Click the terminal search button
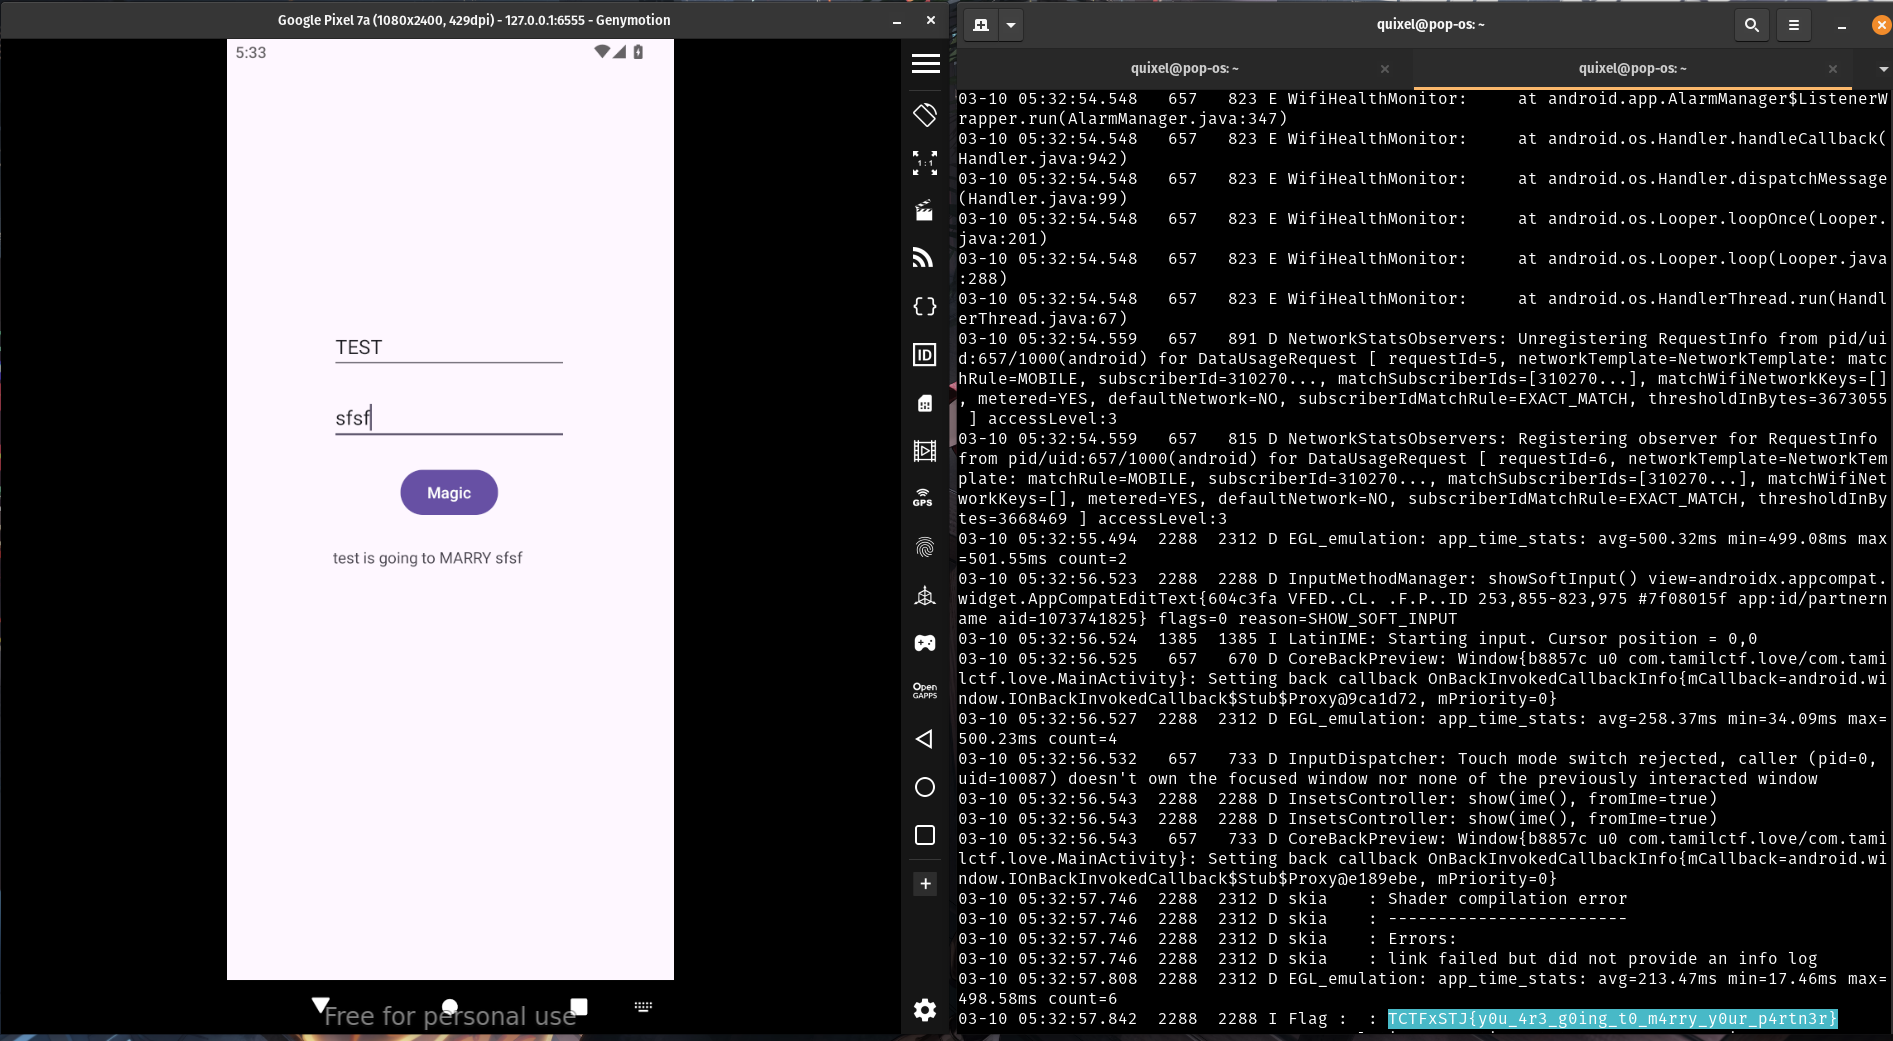 click(1751, 25)
